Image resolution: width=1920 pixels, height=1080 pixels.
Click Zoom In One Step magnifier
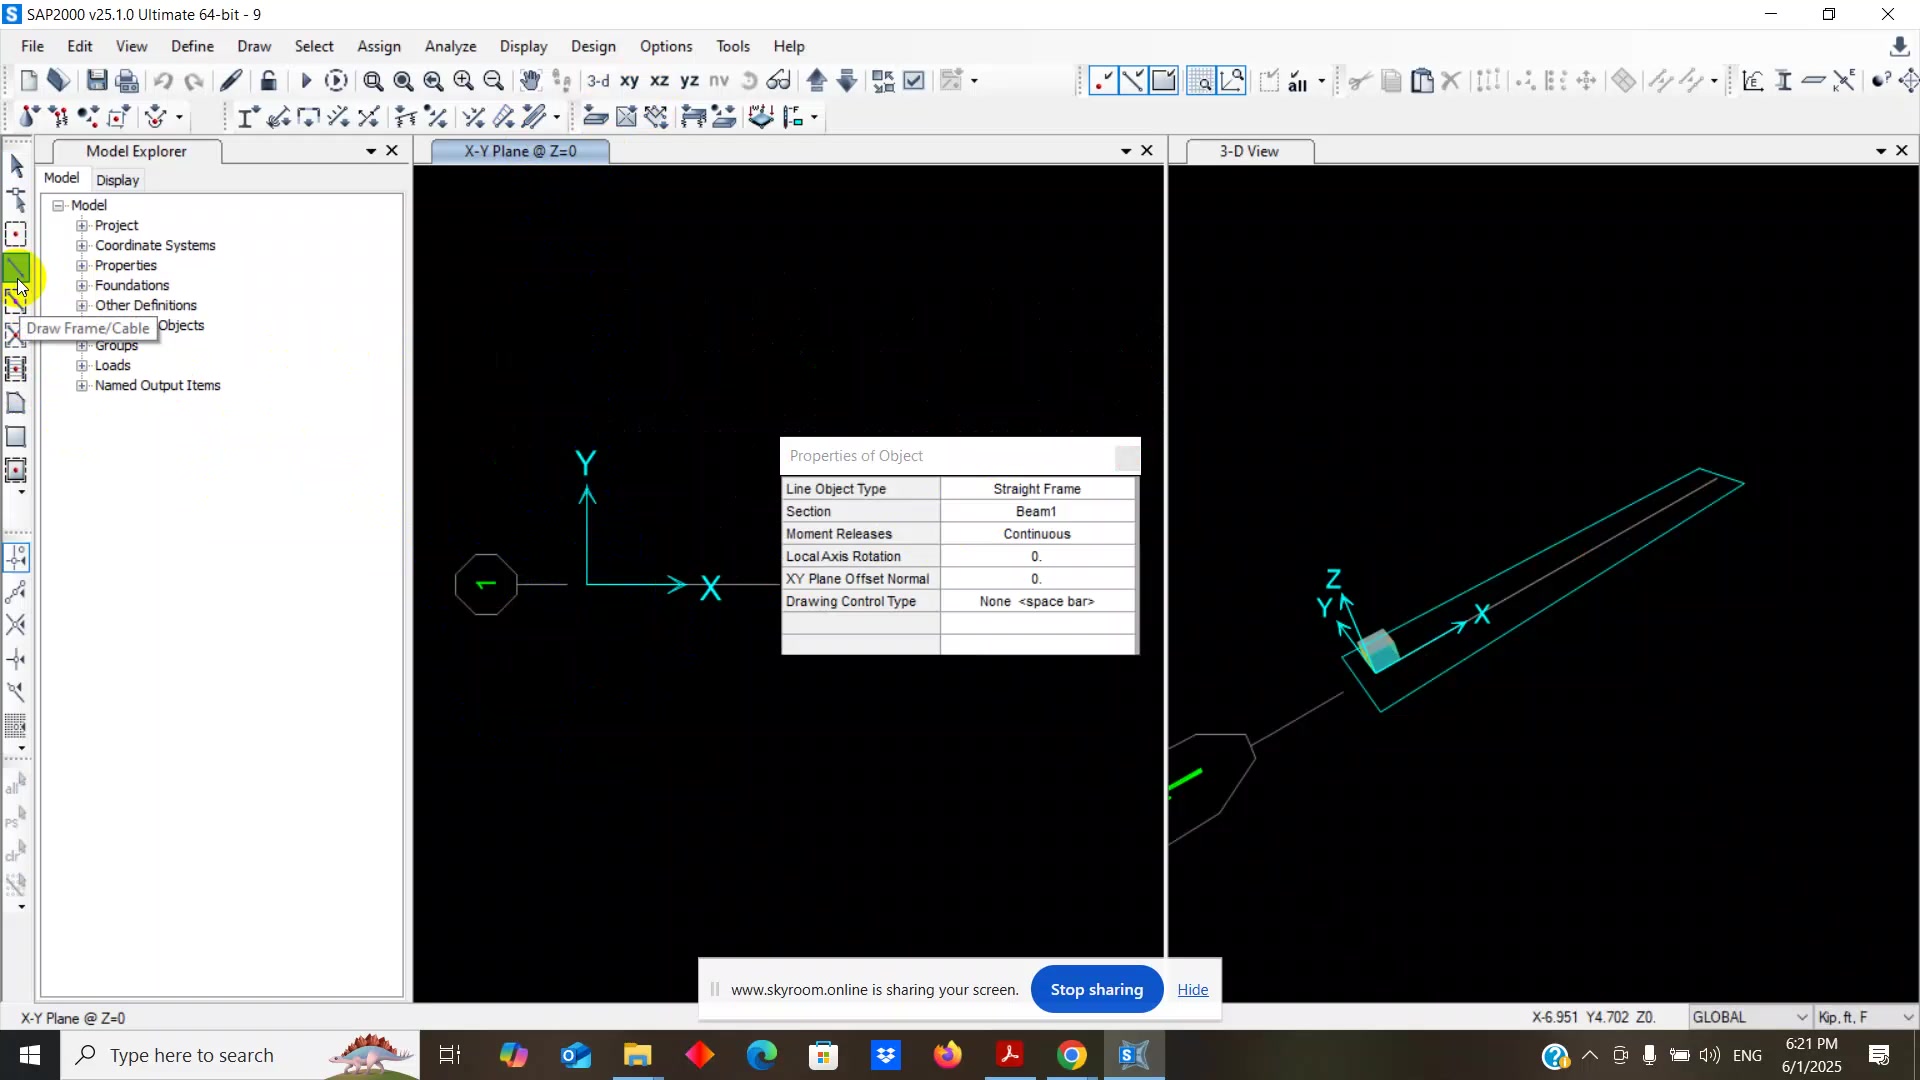pyautogui.click(x=463, y=81)
